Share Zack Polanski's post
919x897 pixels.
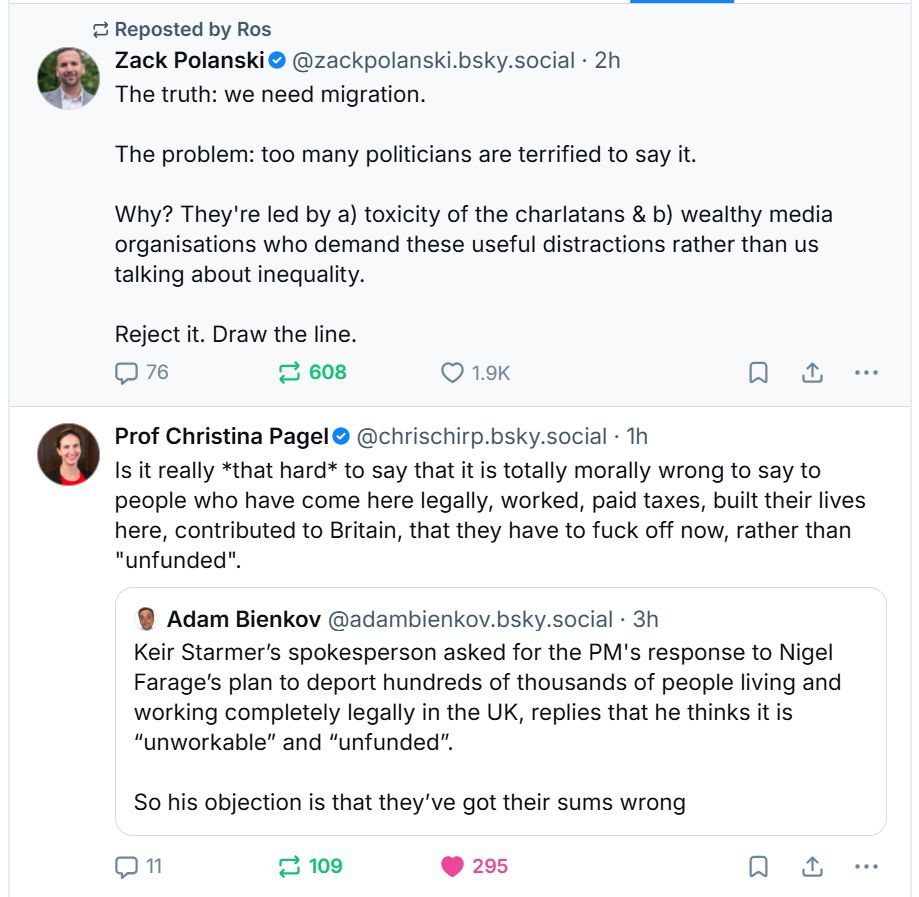click(812, 373)
